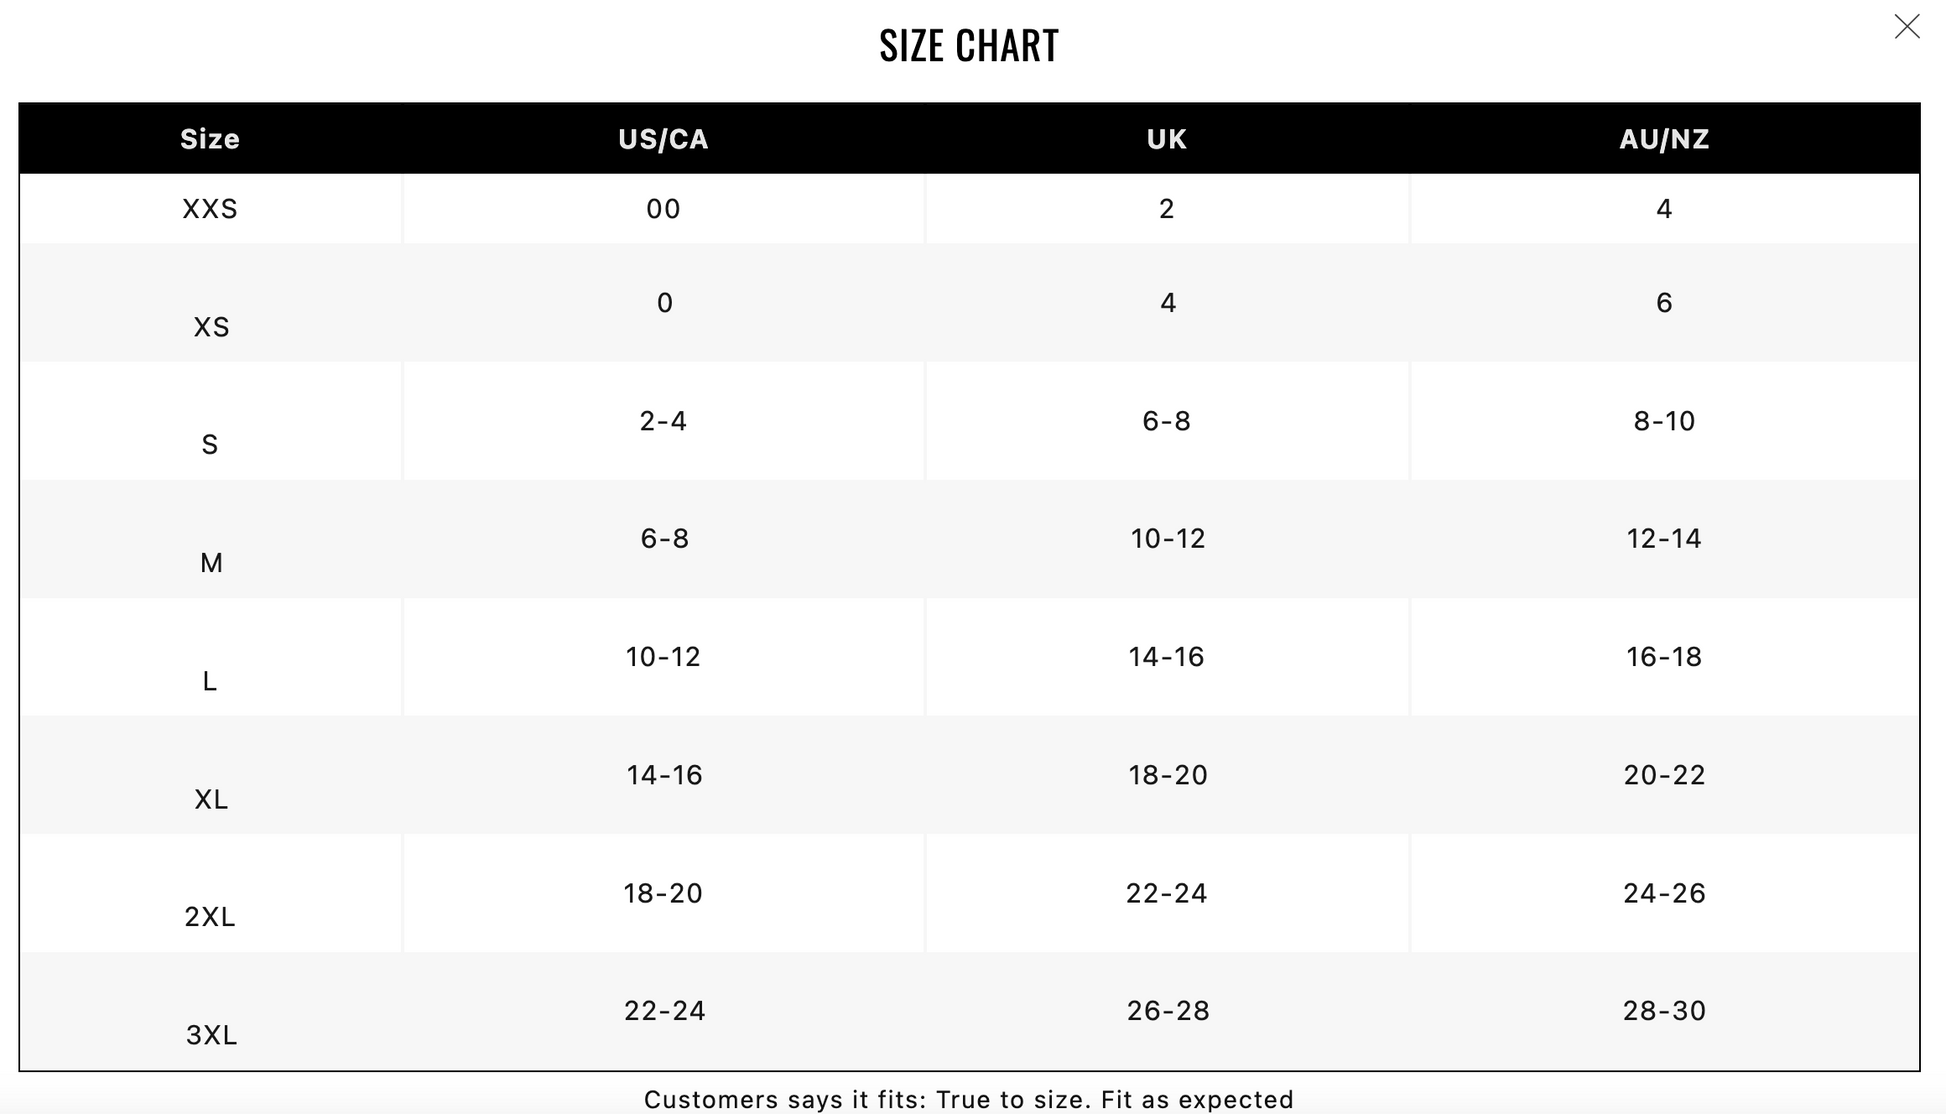Click the Size column header
This screenshot has height=1114, width=1946.
210,139
